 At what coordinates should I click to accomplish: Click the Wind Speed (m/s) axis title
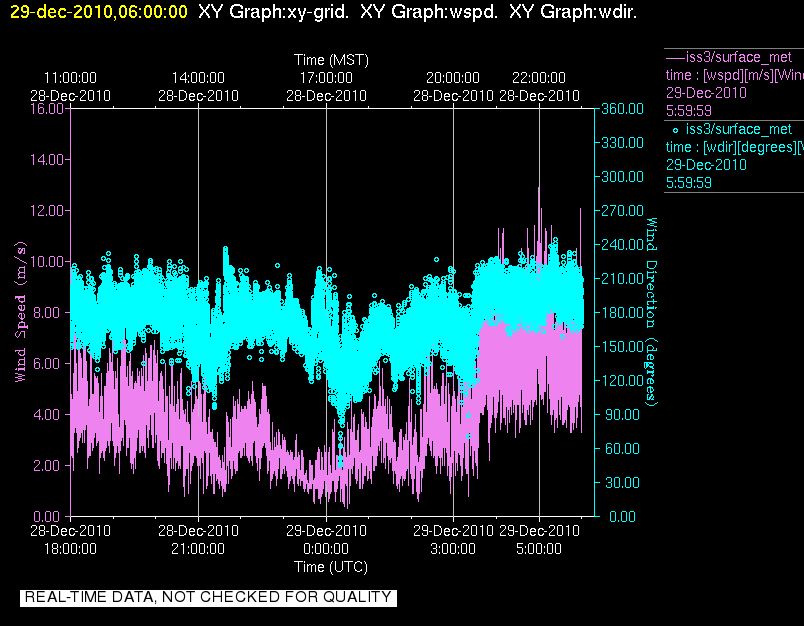(x=20, y=312)
